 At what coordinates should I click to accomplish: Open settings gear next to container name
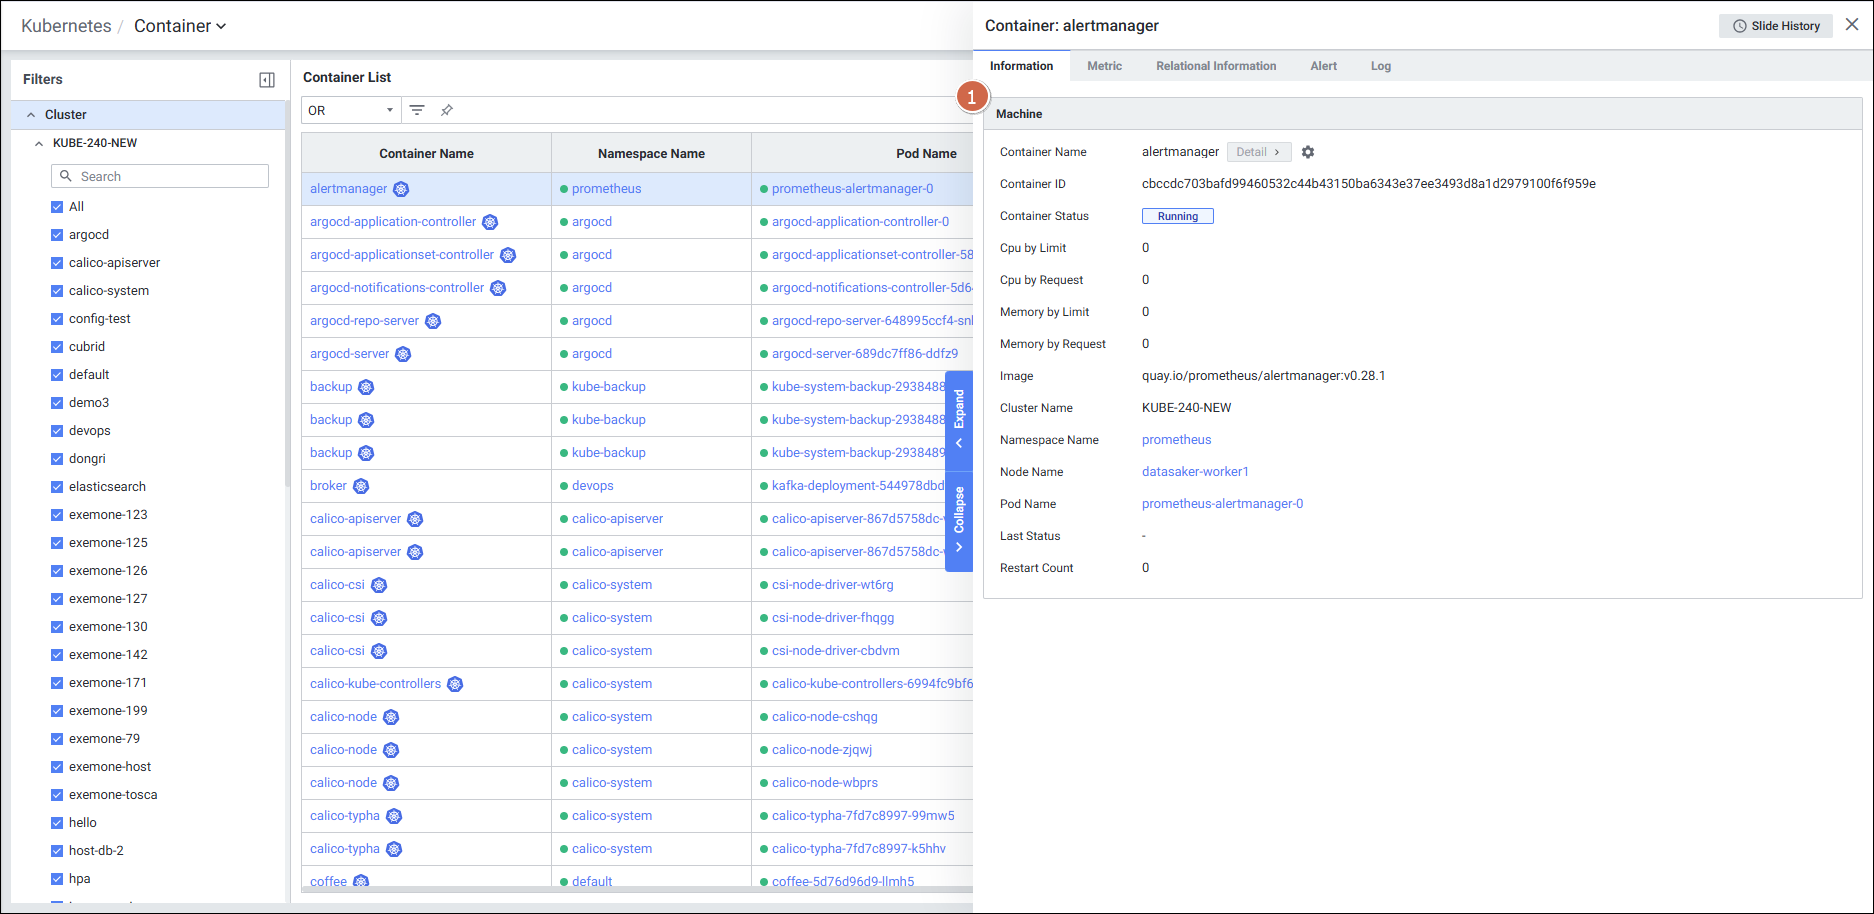[1308, 152]
